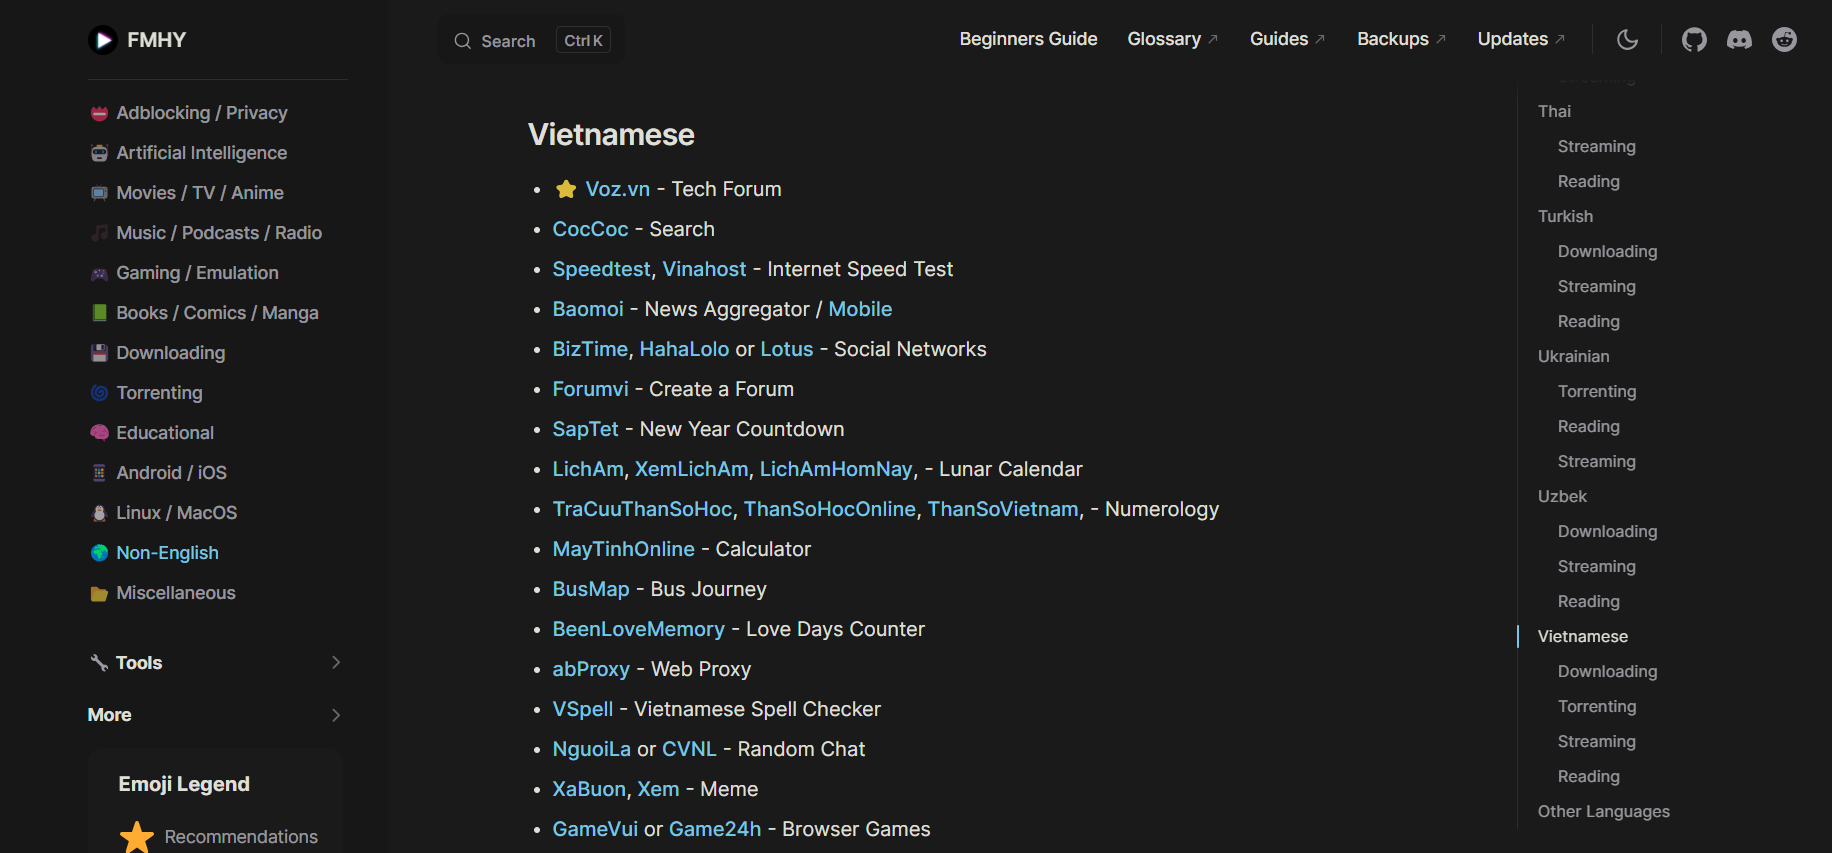The width and height of the screenshot is (1832, 853).
Task: Click the star icon beside Voz.vn
Action: (566, 189)
